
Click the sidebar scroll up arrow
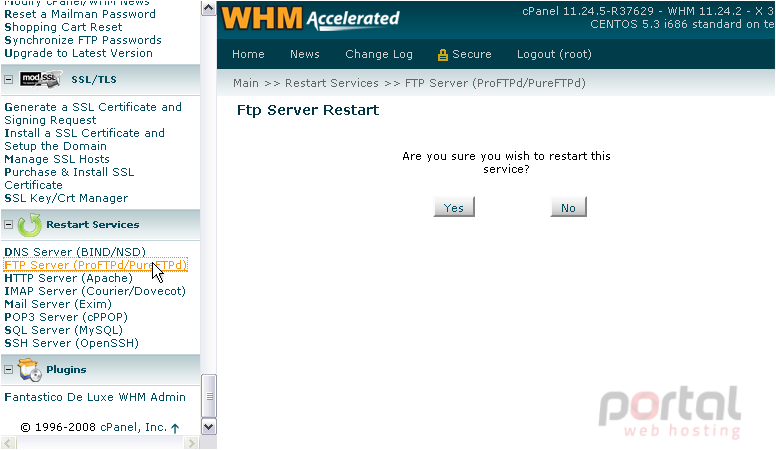coord(208,8)
